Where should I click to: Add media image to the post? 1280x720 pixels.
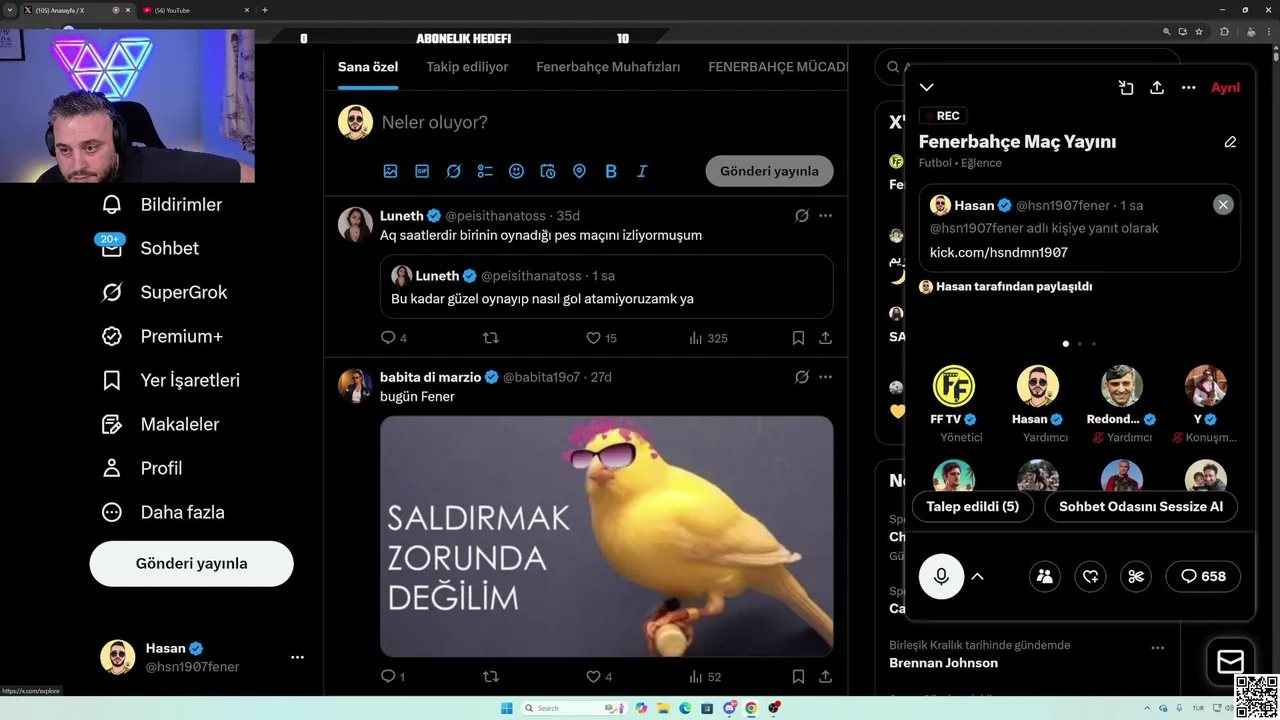(x=390, y=171)
